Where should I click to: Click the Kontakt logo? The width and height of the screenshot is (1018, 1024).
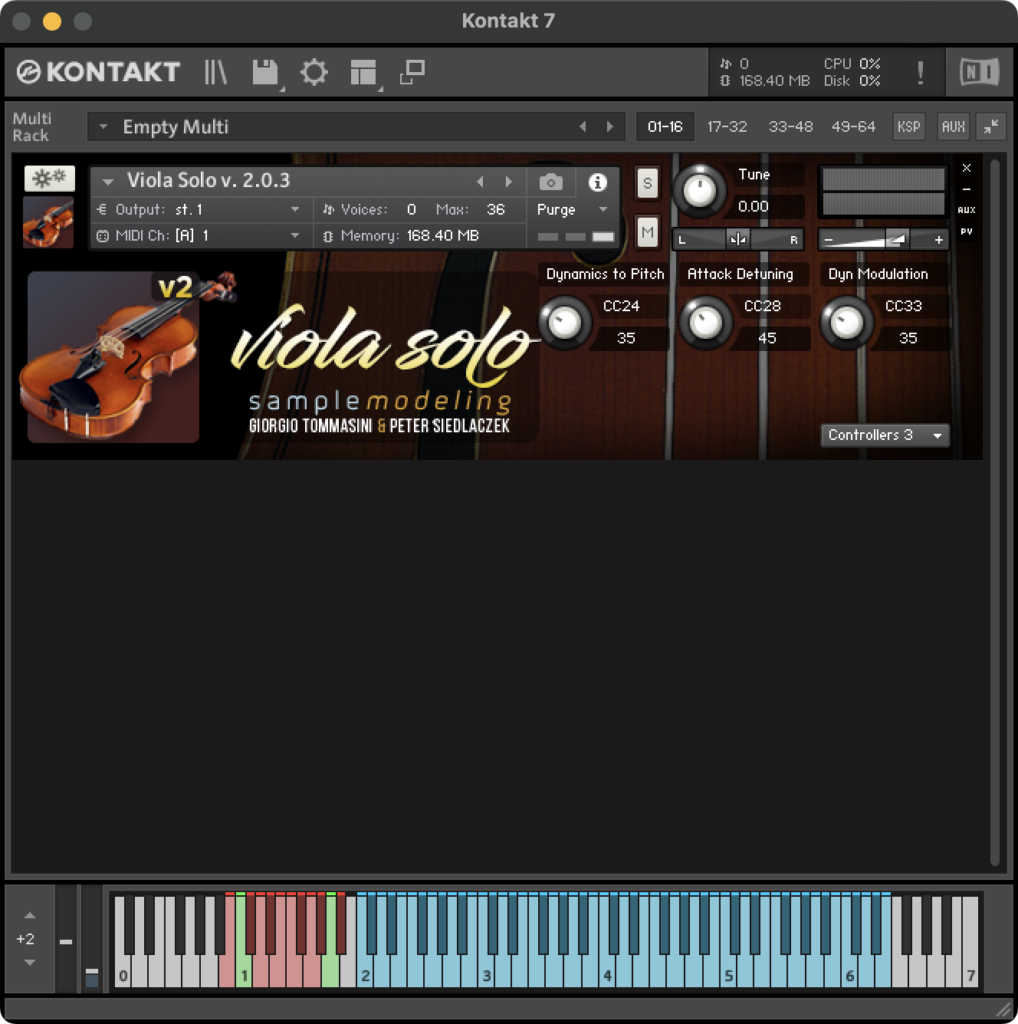pyautogui.click(x=98, y=72)
